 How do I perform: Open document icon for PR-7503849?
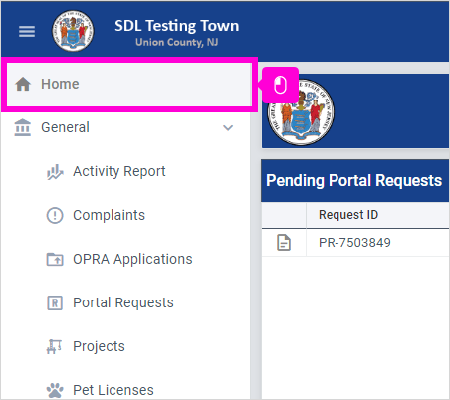284,242
